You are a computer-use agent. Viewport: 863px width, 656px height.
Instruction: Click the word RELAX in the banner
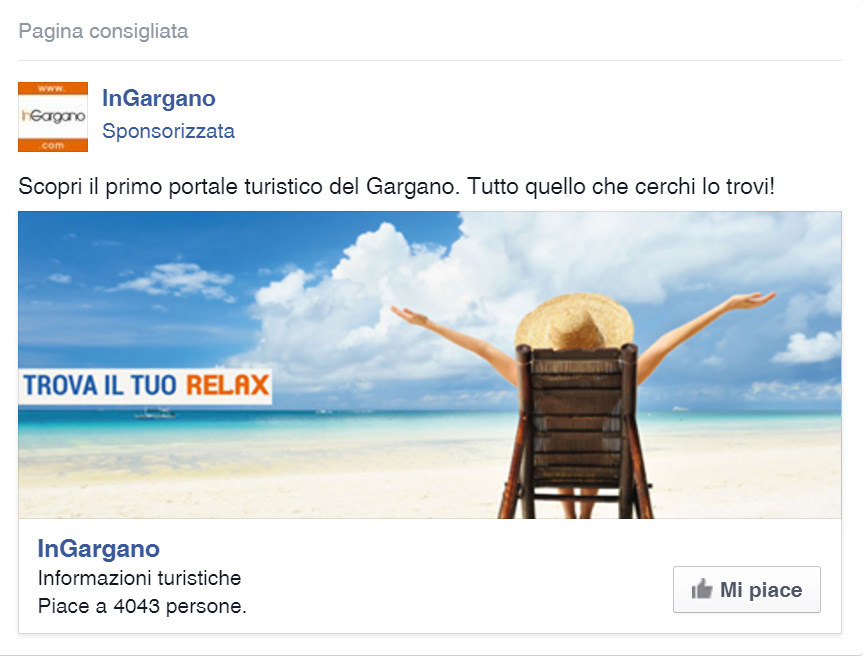[x=227, y=385]
